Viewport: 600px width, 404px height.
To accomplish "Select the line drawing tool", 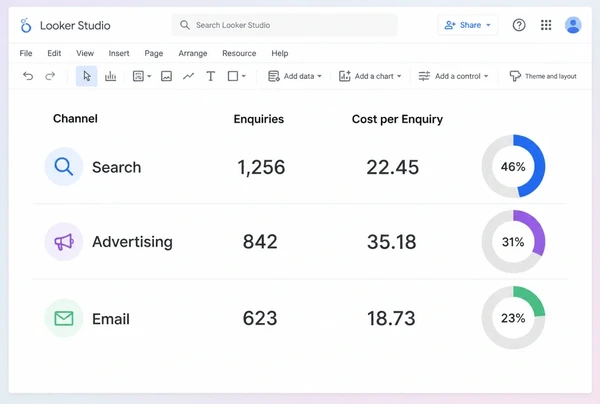I will [x=188, y=76].
